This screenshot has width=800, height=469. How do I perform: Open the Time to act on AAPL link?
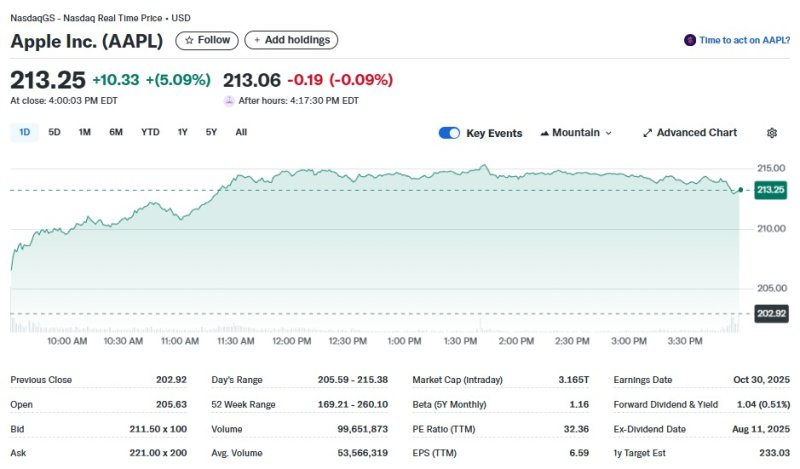pos(744,40)
